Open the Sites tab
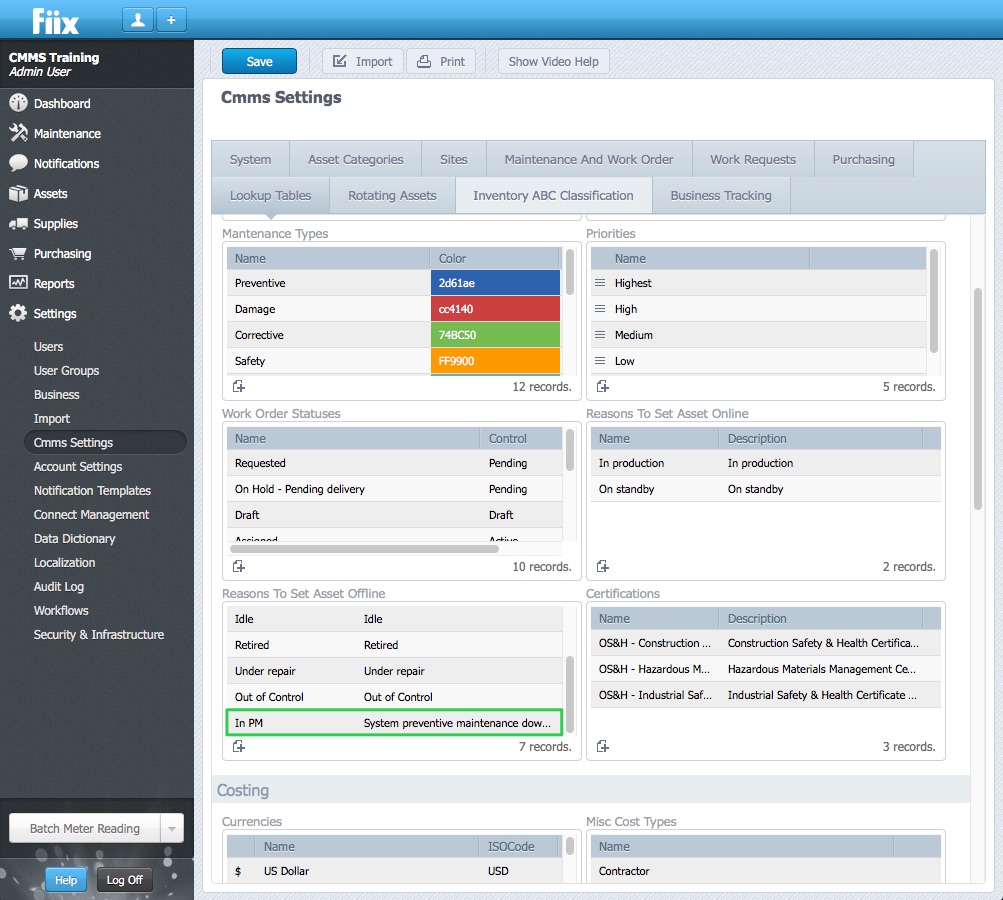The height and width of the screenshot is (900, 1003). point(454,159)
